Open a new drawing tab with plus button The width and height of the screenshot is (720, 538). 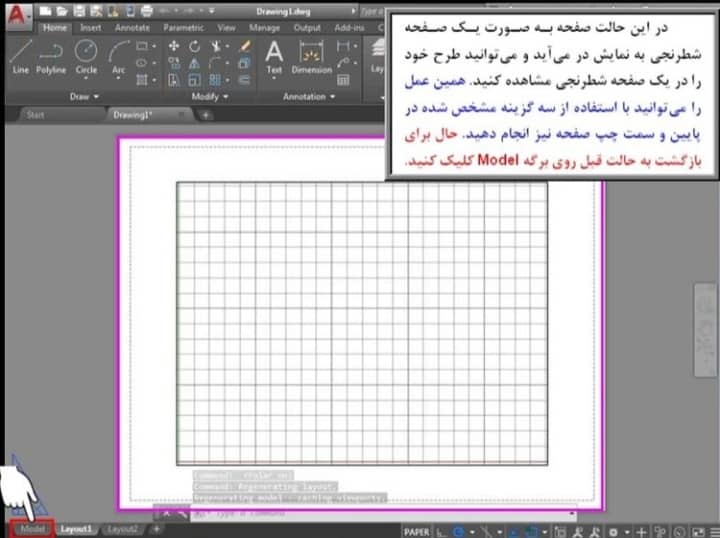click(206, 115)
